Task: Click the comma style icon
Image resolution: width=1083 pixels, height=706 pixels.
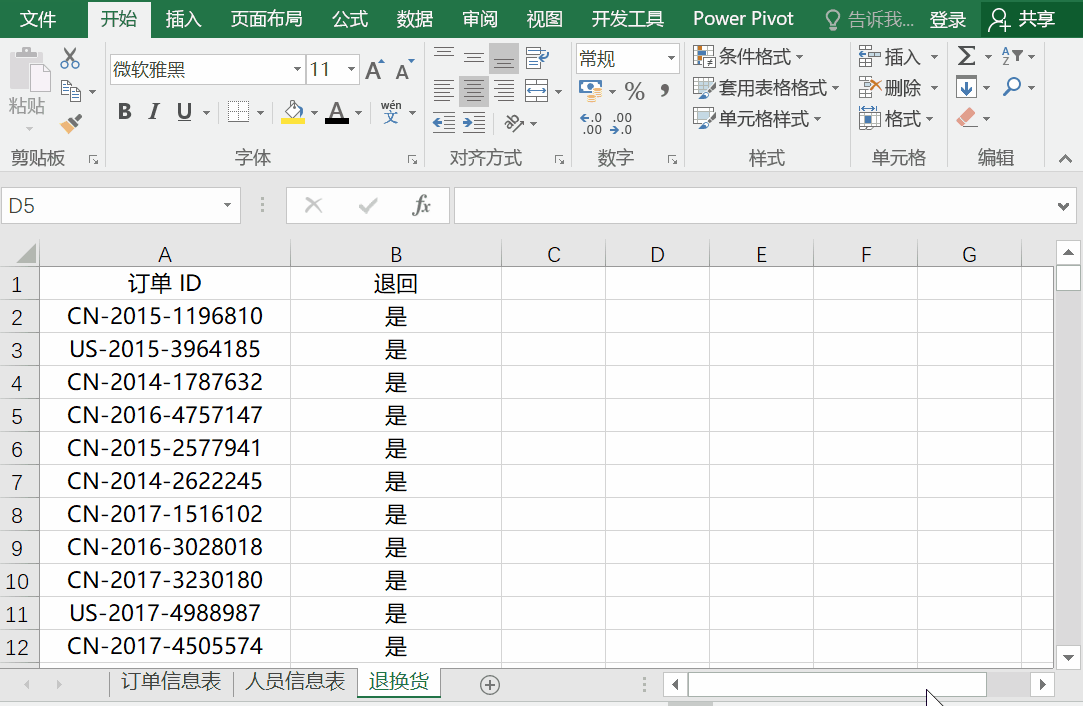Action: point(664,90)
